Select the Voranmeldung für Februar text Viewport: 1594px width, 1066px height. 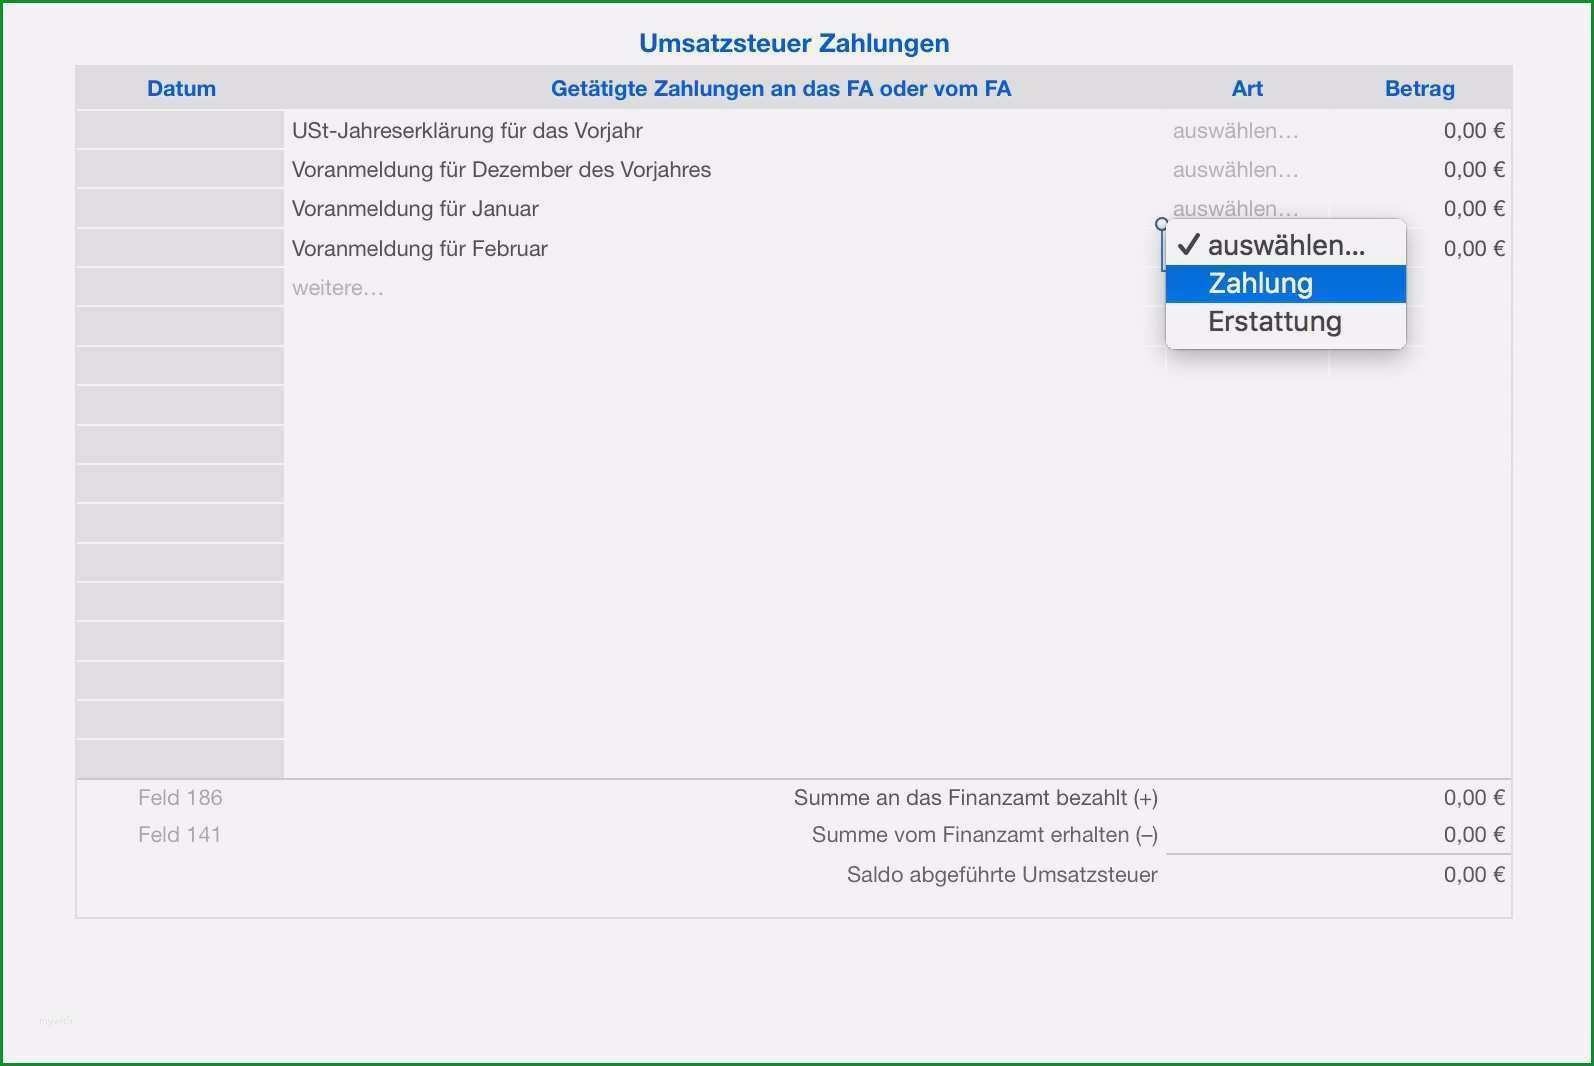[420, 249]
